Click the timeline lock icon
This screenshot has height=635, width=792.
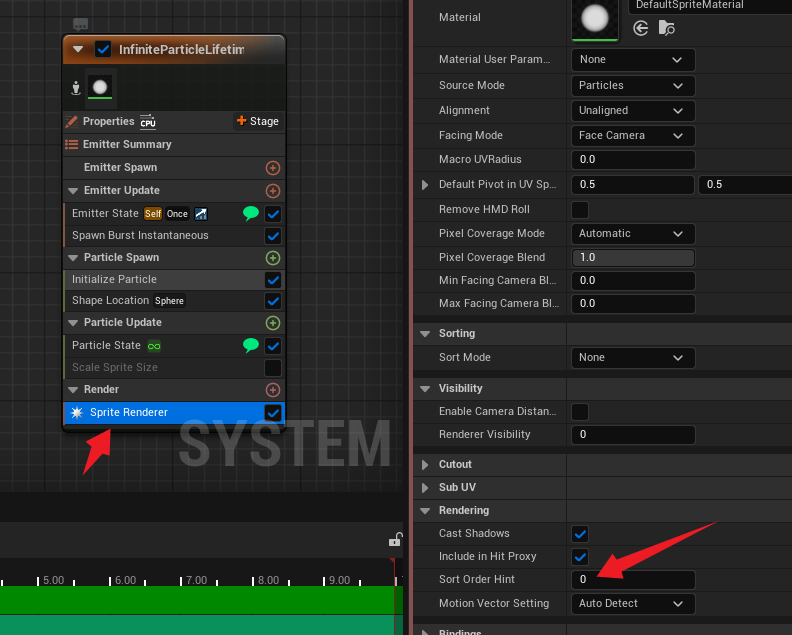point(395,541)
